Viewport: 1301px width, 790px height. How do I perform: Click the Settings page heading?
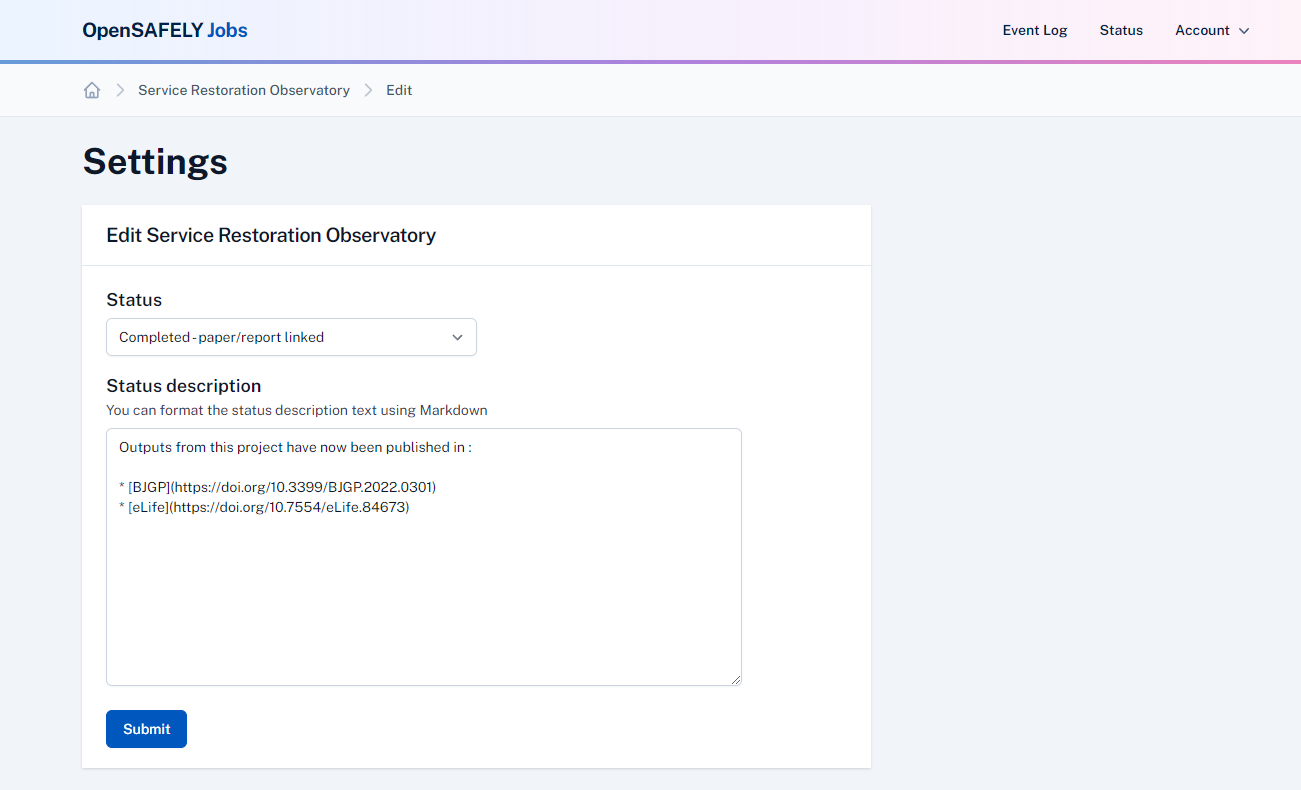click(155, 161)
